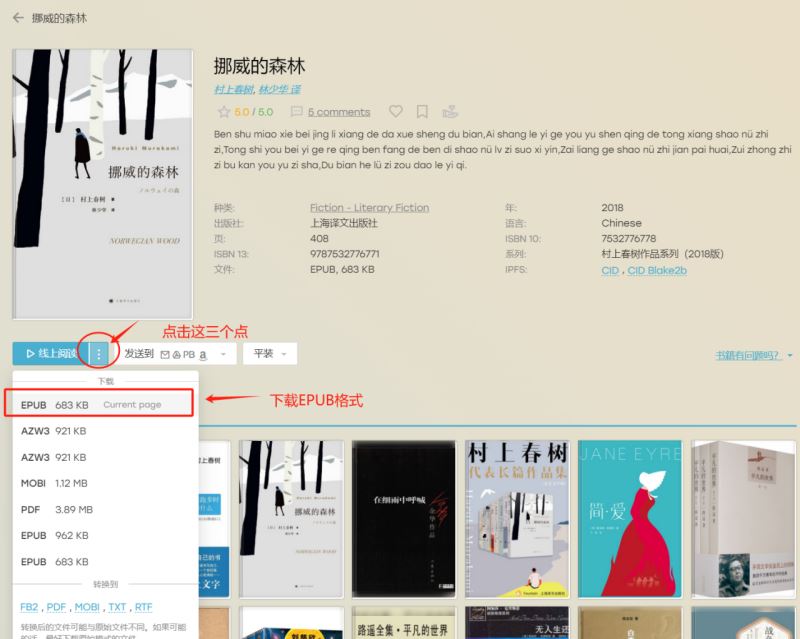The image size is (800, 639).
Task: Open the Norwegian Wood recommended cover thumbnail
Action: coord(291,519)
